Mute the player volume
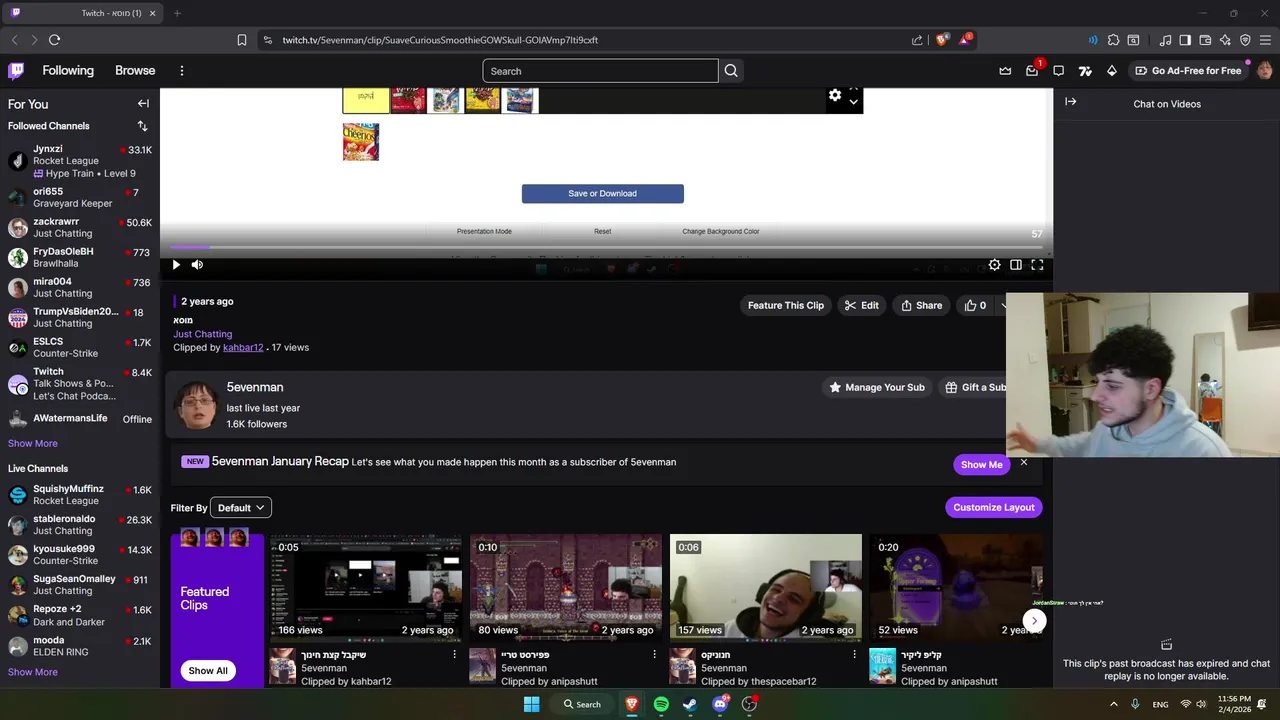The height and width of the screenshot is (720, 1280). point(197,265)
